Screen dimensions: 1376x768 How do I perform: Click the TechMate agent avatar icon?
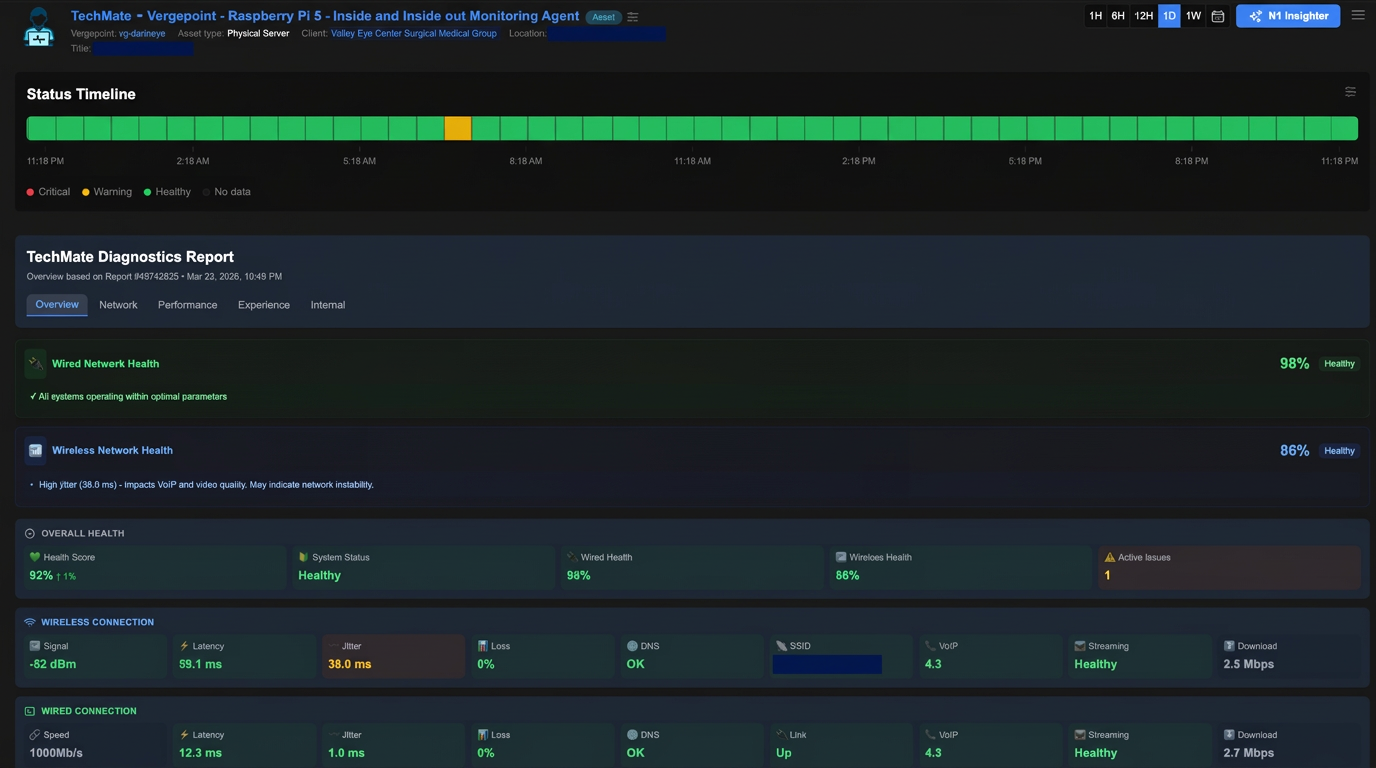39,27
